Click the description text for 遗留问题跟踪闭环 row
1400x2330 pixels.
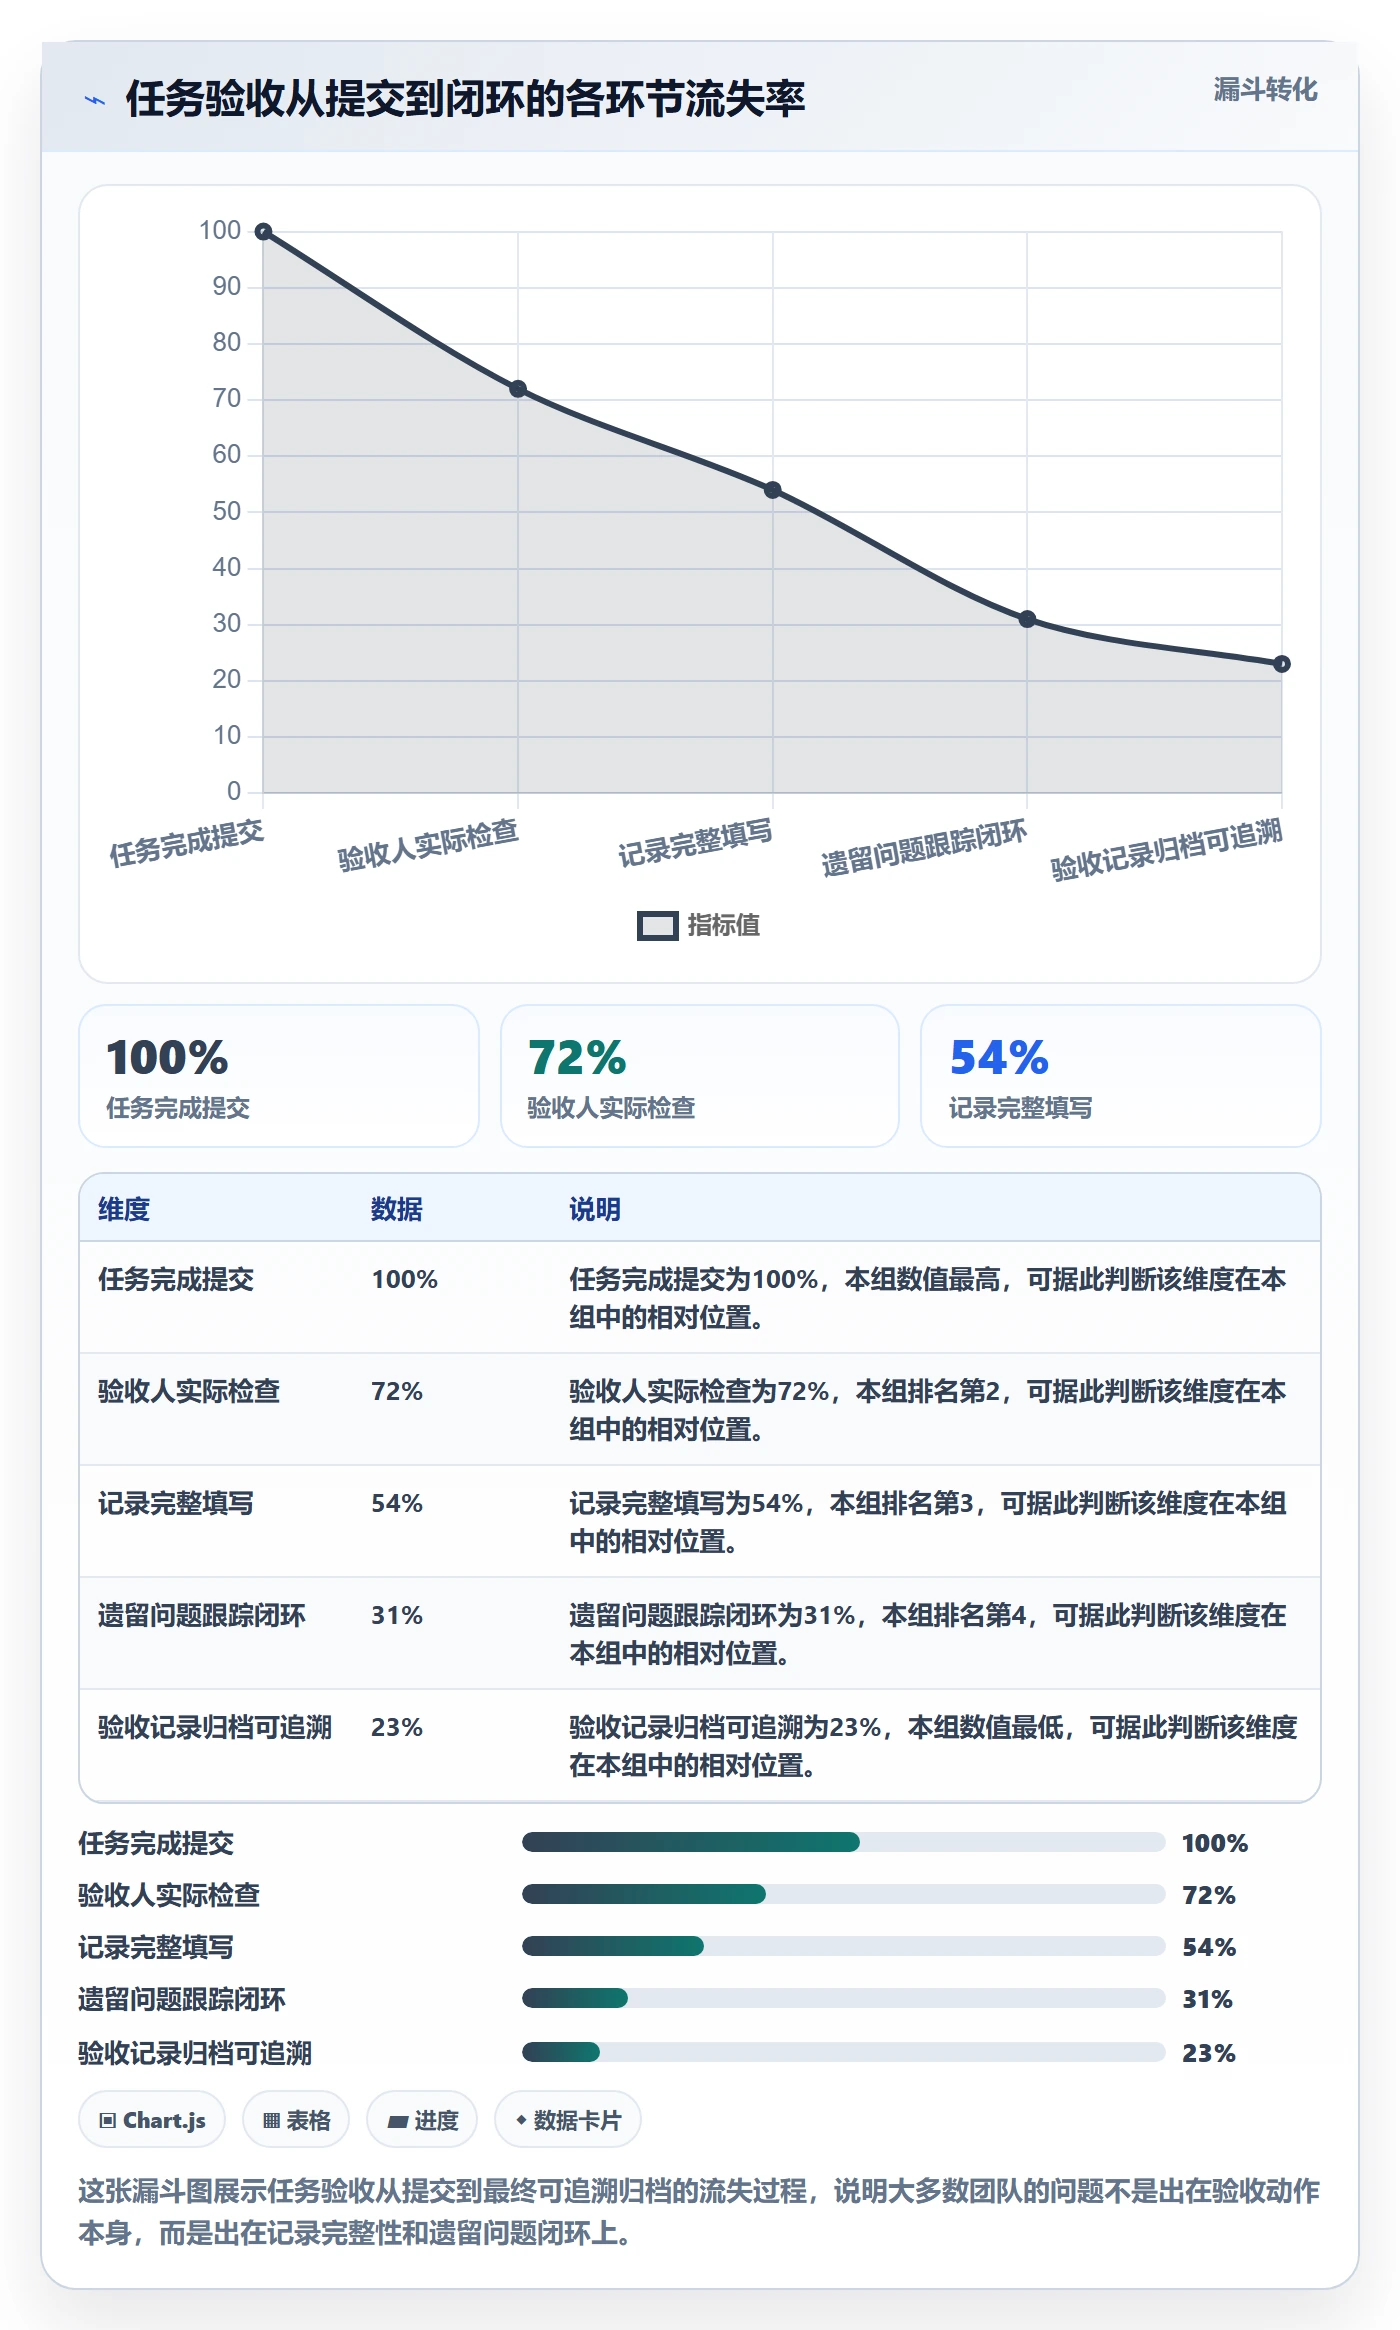(928, 1634)
